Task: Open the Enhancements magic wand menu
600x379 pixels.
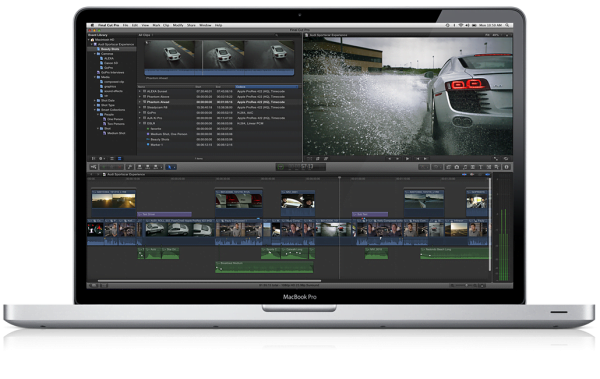Action: [x=424, y=167]
